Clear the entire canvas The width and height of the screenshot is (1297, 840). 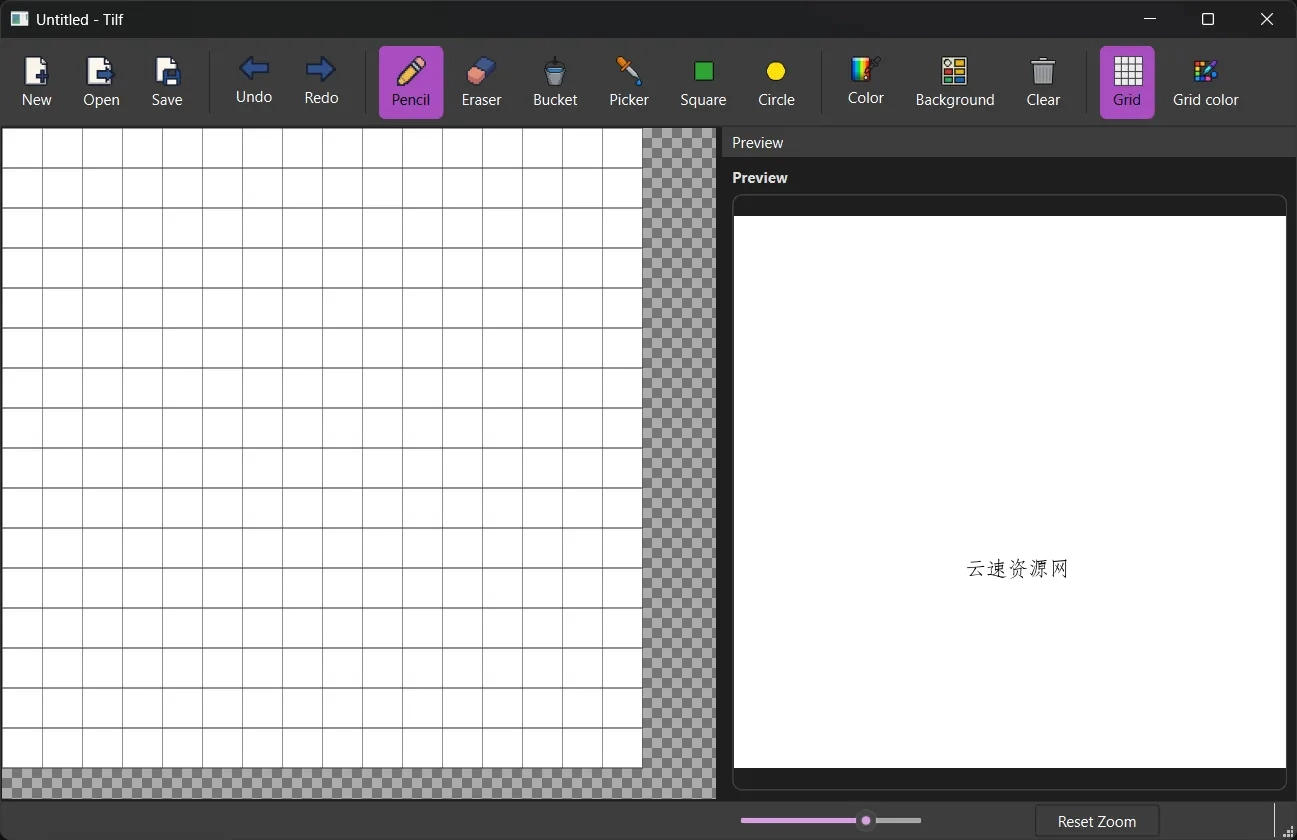(x=1043, y=82)
